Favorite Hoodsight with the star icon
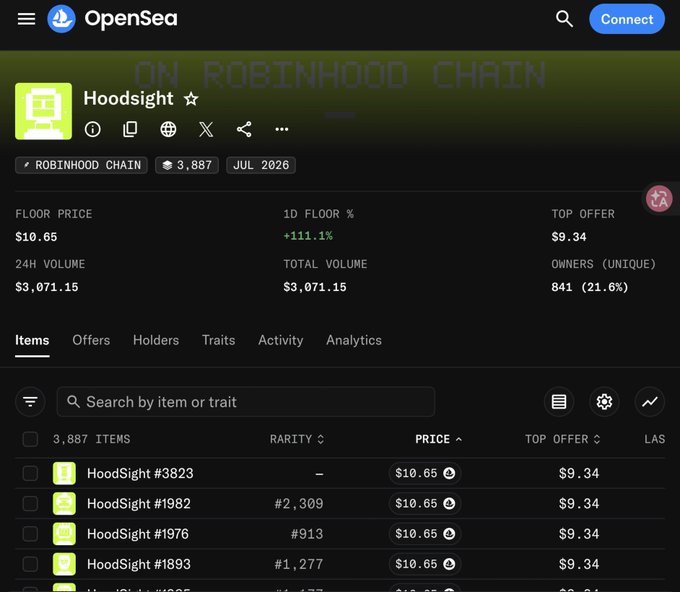This screenshot has width=680, height=592. click(191, 99)
